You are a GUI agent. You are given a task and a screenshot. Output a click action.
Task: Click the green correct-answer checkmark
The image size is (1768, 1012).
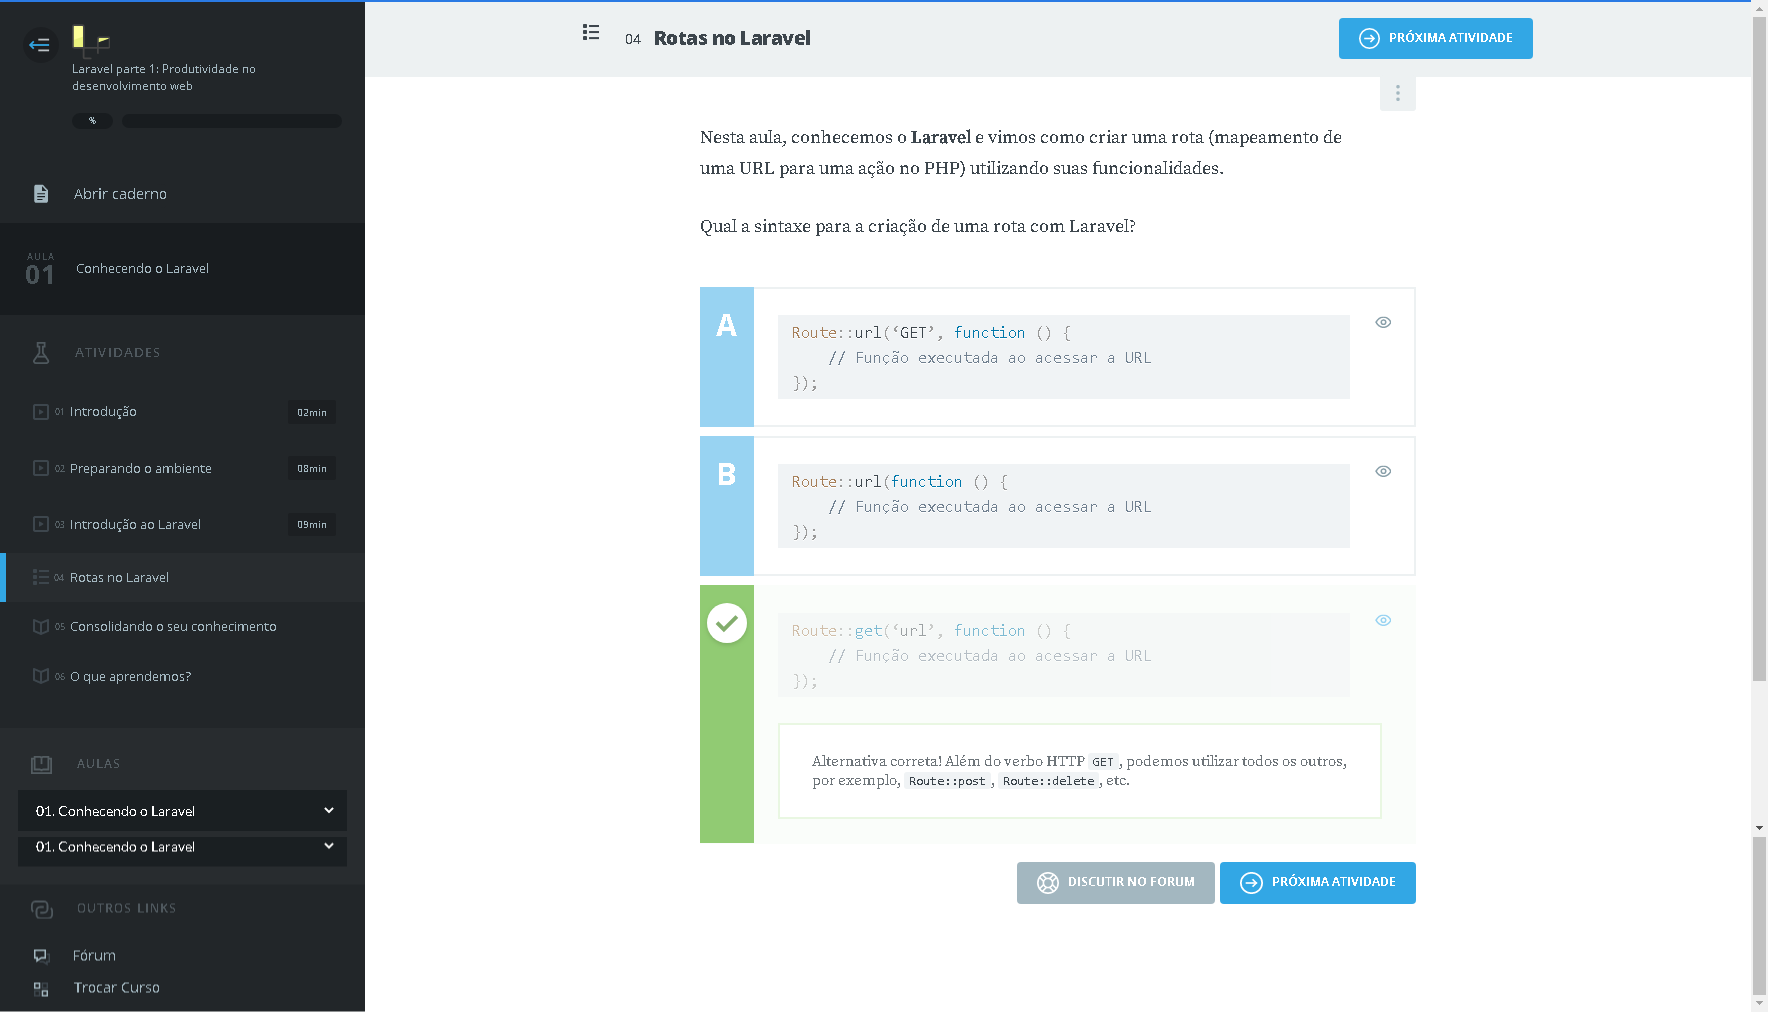point(727,624)
